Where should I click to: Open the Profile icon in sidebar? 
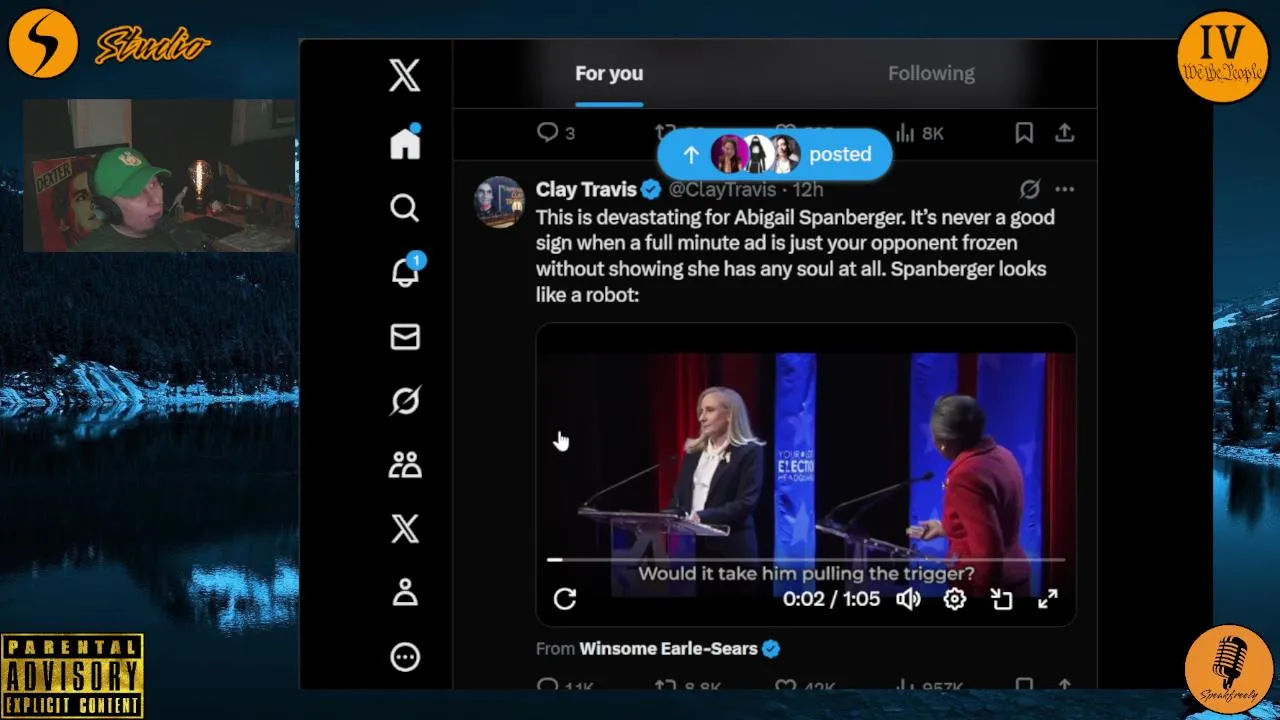tap(405, 593)
